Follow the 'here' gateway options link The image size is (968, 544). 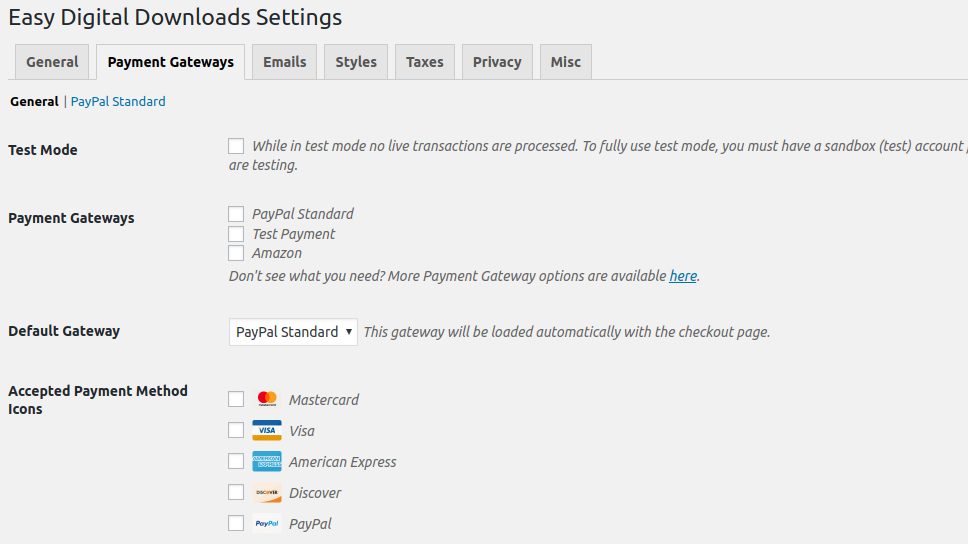coord(683,276)
